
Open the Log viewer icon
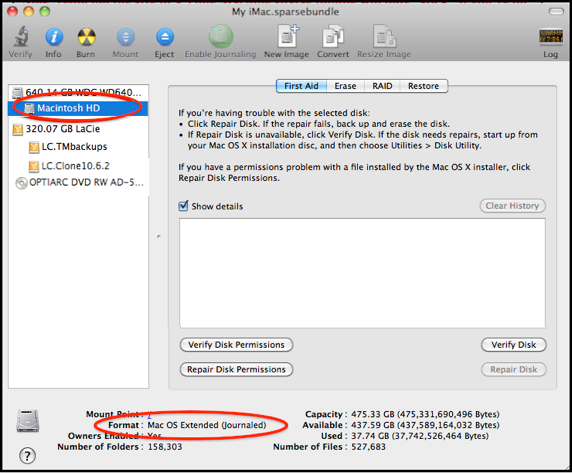point(550,36)
